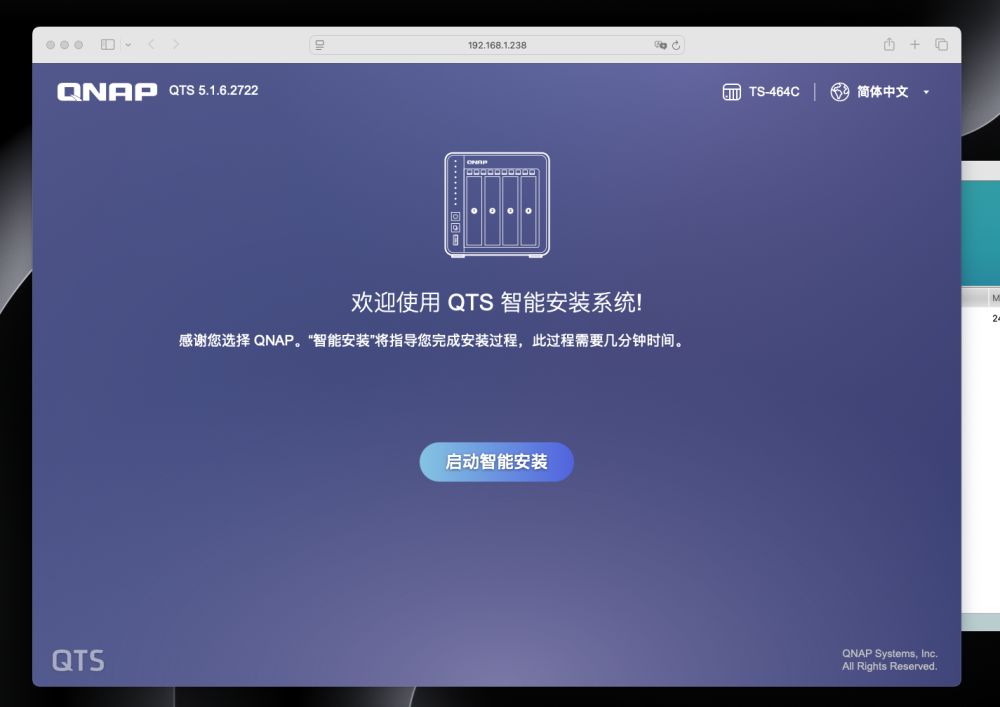Go back with Safari's back arrow
This screenshot has width=1000, height=707.
pyautogui.click(x=152, y=44)
